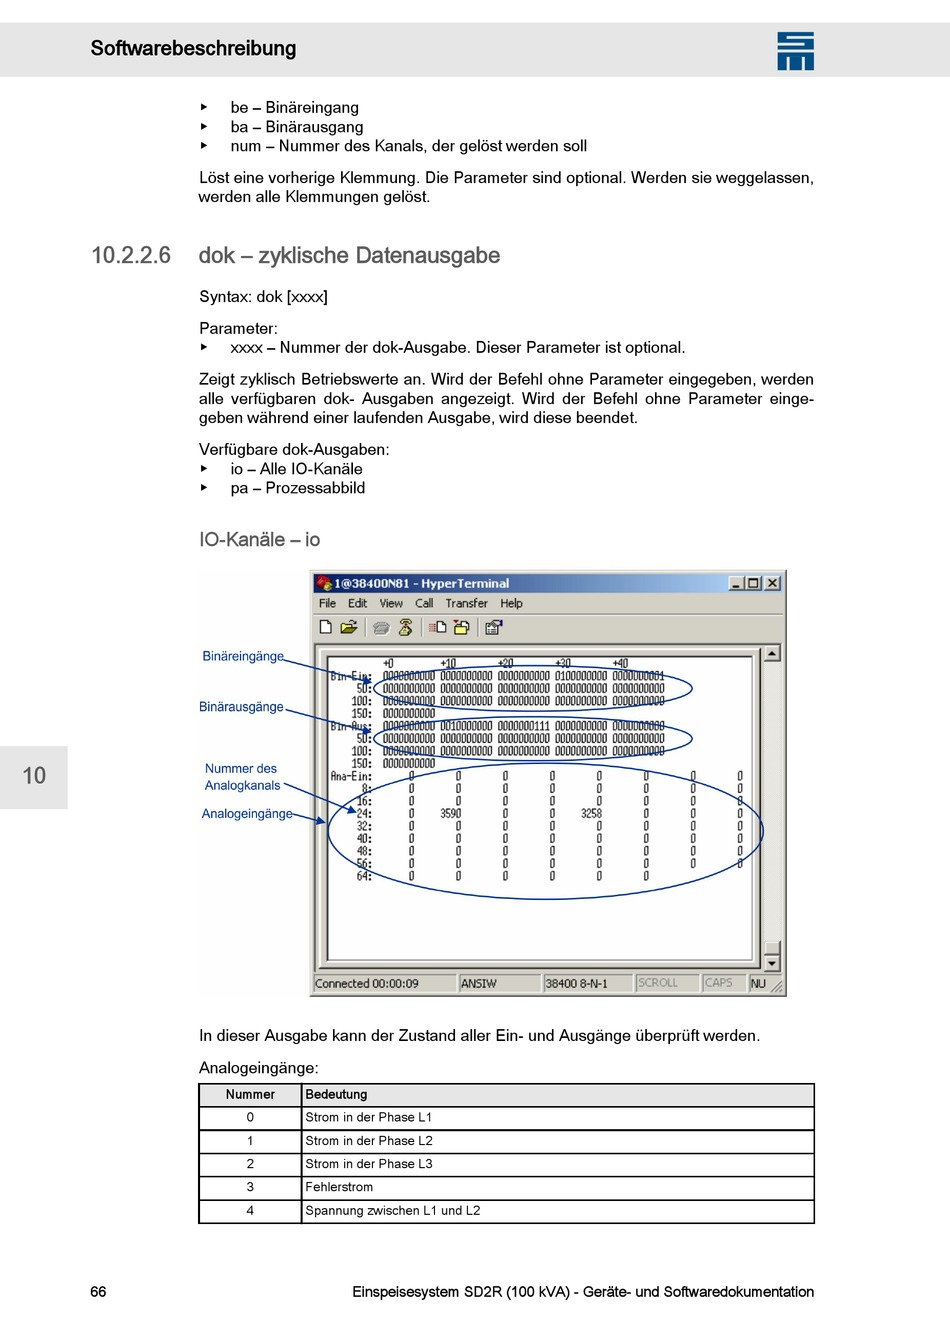Click the 'Syntax: dok [xxxx]' line
Viewport: 950px width, 1343px height.
pyautogui.click(x=263, y=297)
